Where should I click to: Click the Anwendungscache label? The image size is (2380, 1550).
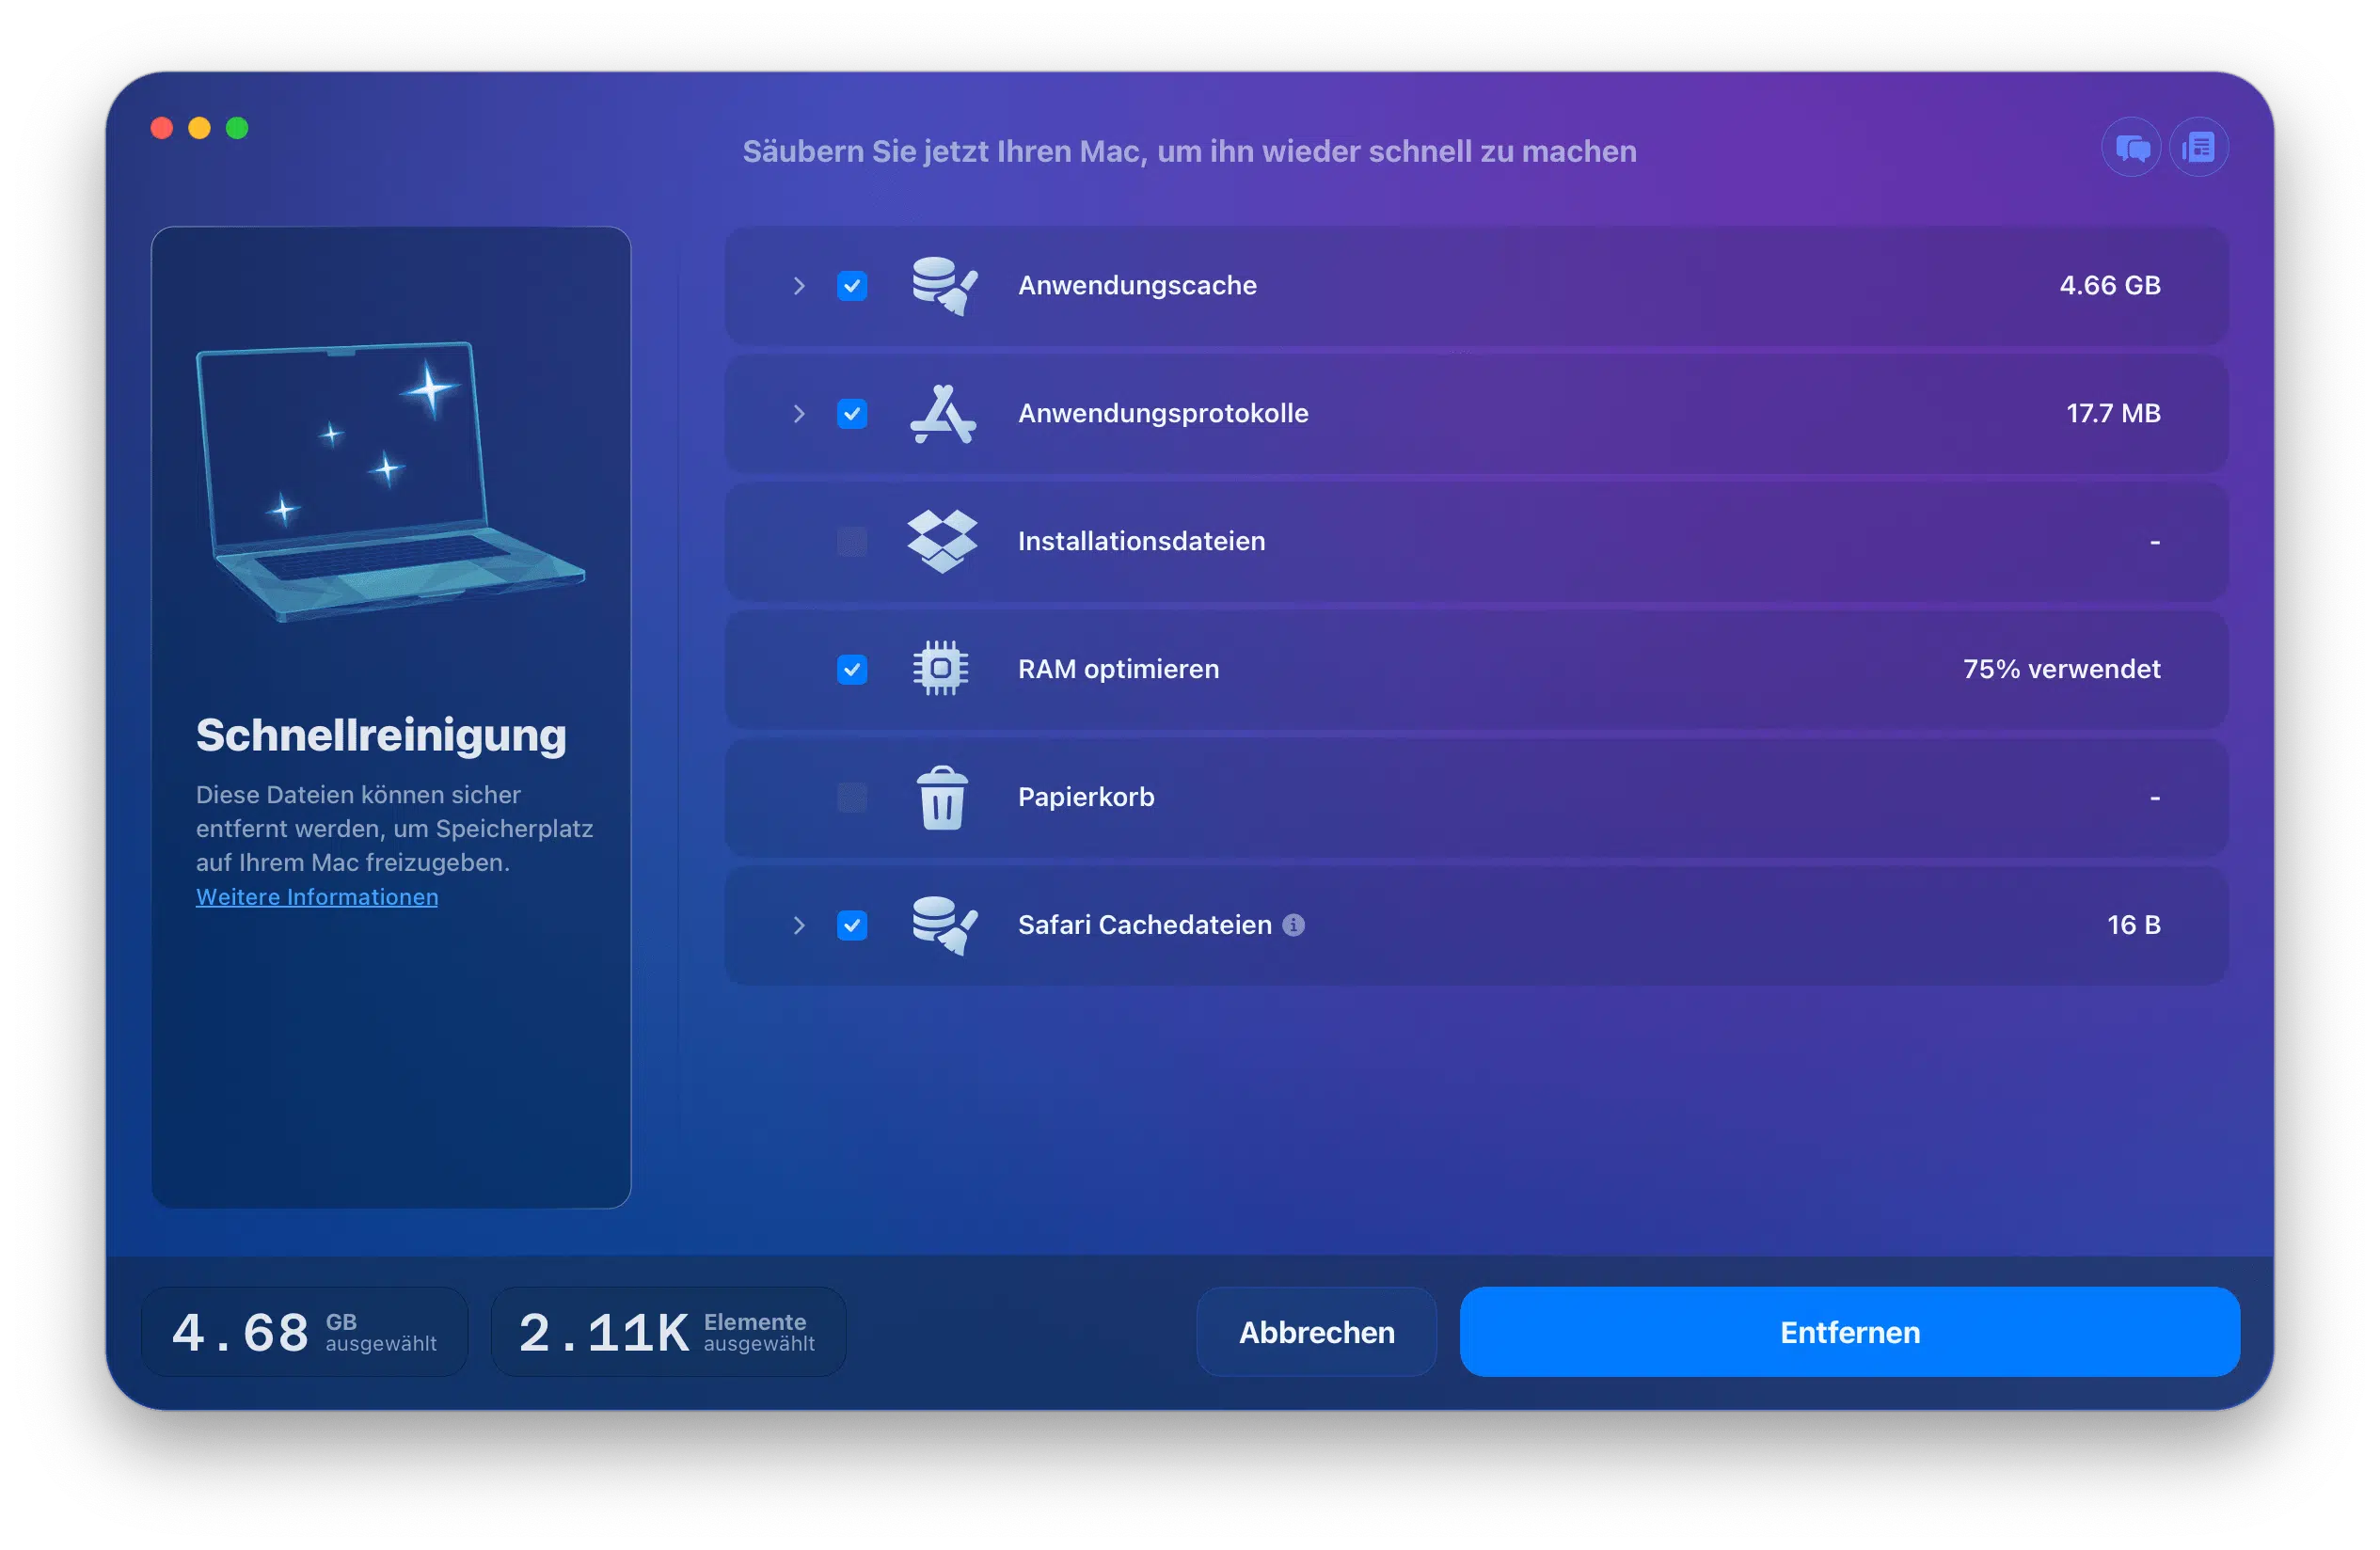pyautogui.click(x=1138, y=286)
